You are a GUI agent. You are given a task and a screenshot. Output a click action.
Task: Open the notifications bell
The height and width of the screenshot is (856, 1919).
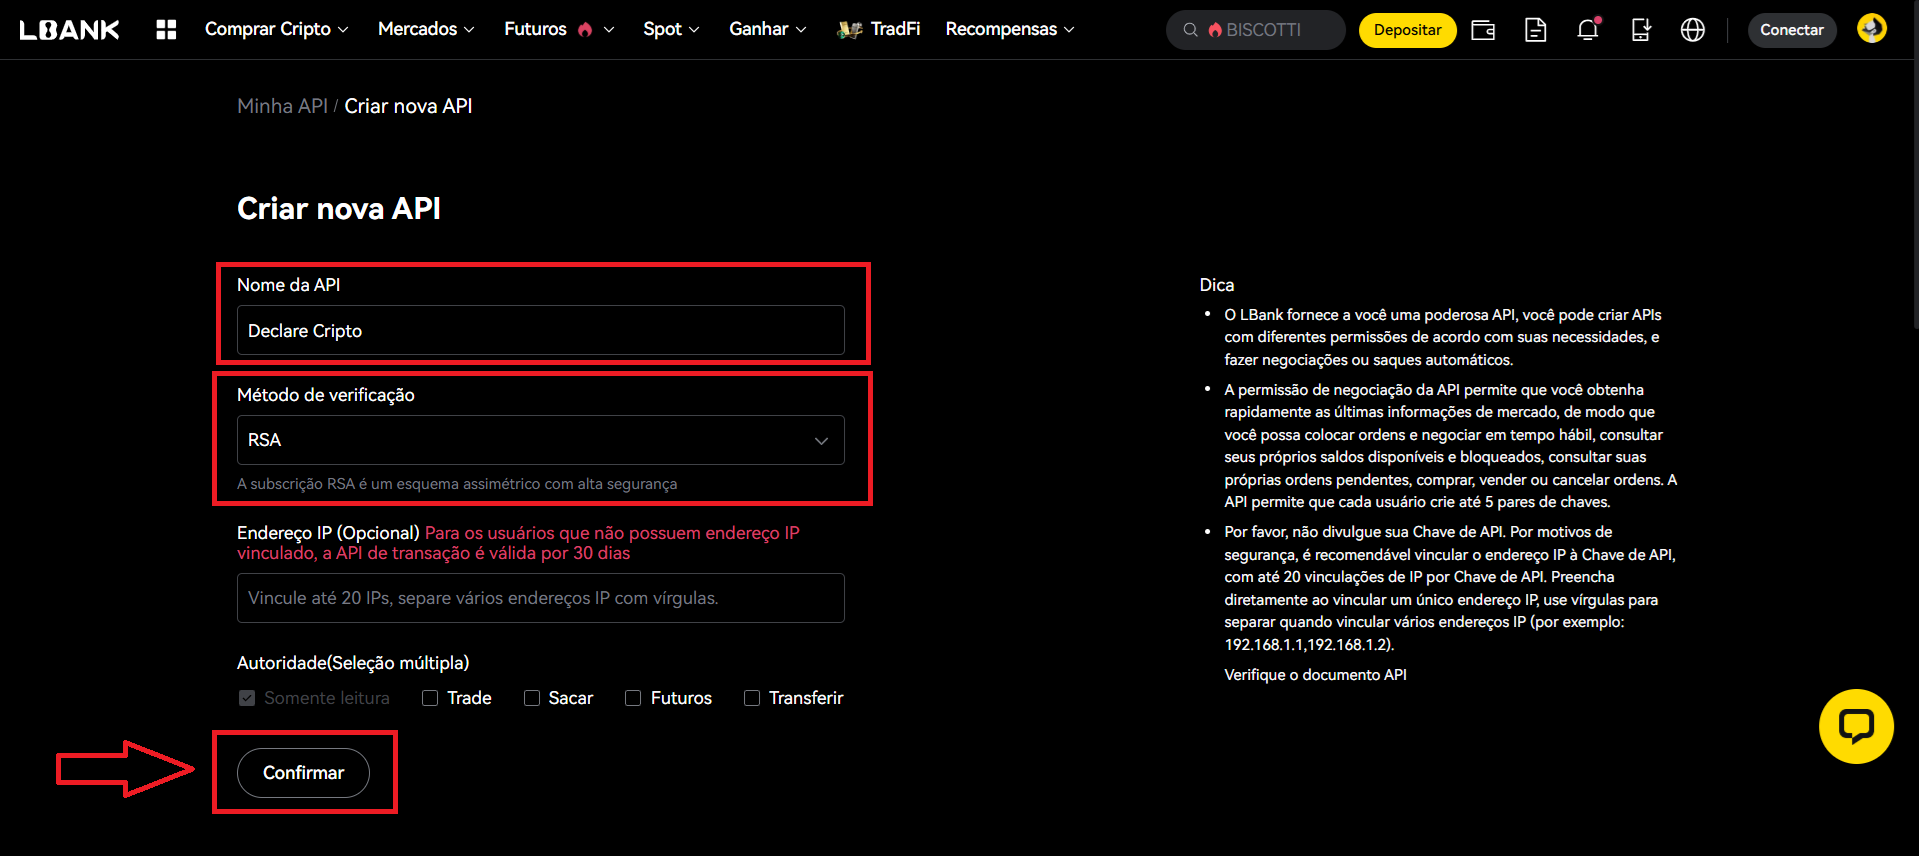(1588, 30)
